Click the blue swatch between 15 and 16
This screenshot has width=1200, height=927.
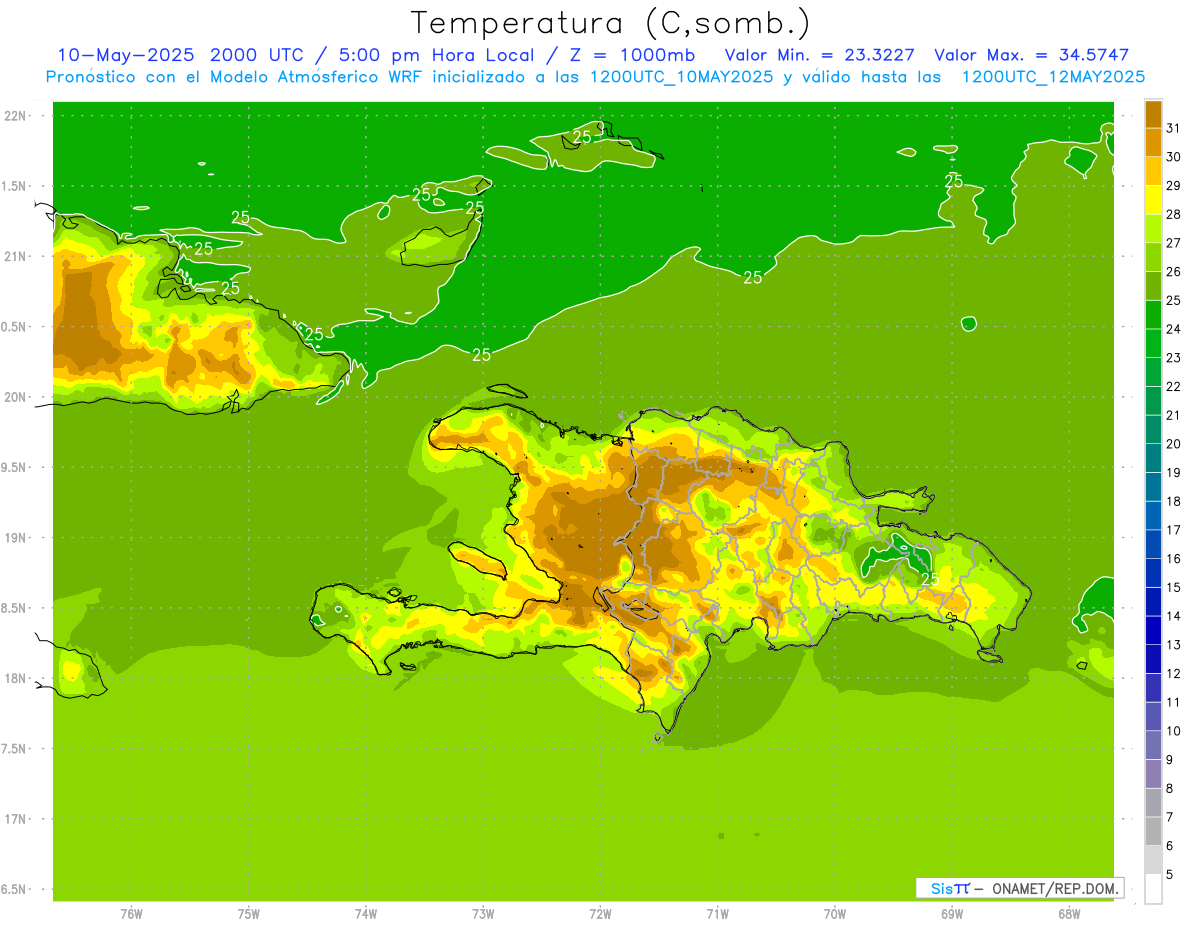pyautogui.click(x=1153, y=573)
